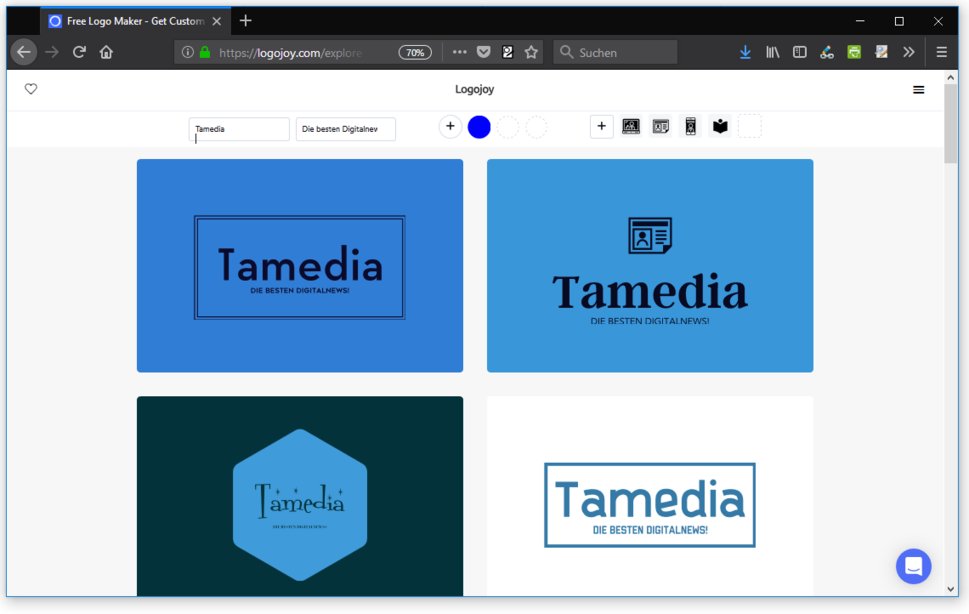Image resolution: width=969 pixels, height=614 pixels.
Task: Bookmark this page with the star icon
Action: (531, 53)
